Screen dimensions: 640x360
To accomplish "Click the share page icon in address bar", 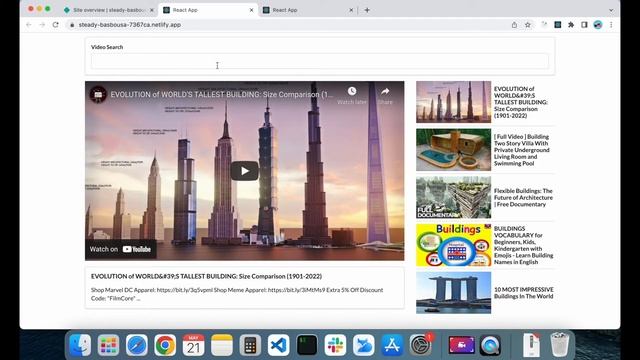I will click(x=514, y=25).
